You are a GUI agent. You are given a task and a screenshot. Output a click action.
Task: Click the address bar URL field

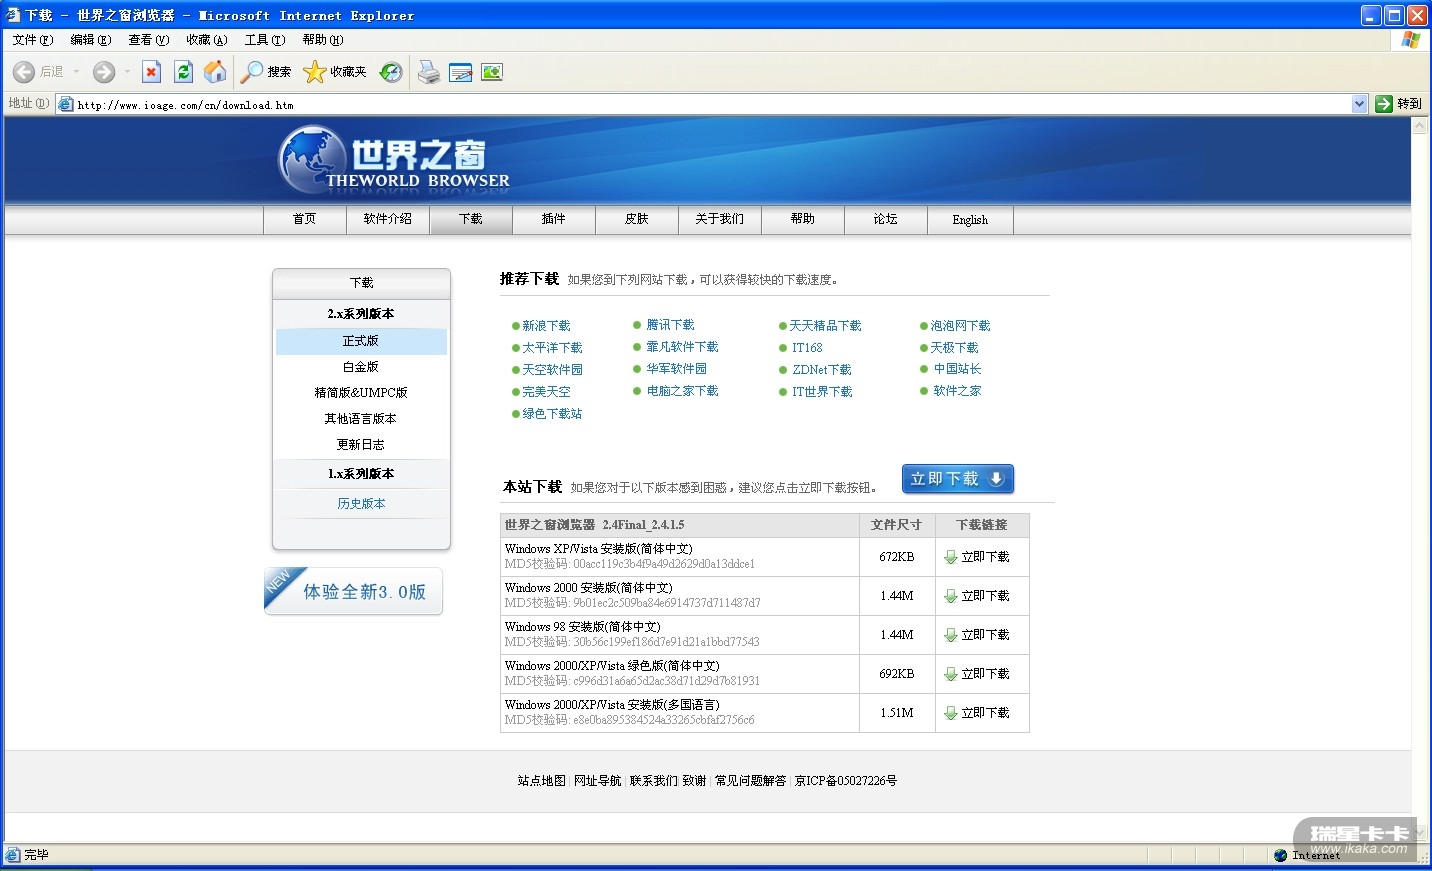click(700, 104)
